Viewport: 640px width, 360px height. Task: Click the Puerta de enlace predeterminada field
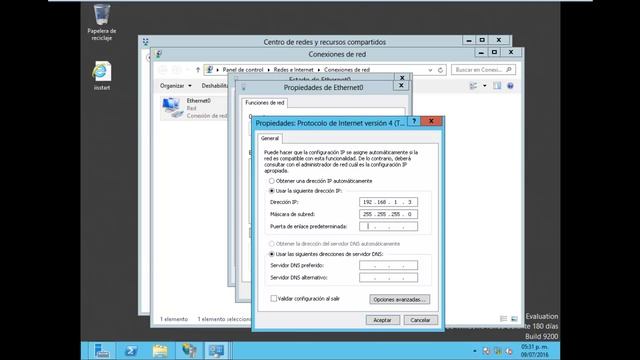(x=388, y=227)
